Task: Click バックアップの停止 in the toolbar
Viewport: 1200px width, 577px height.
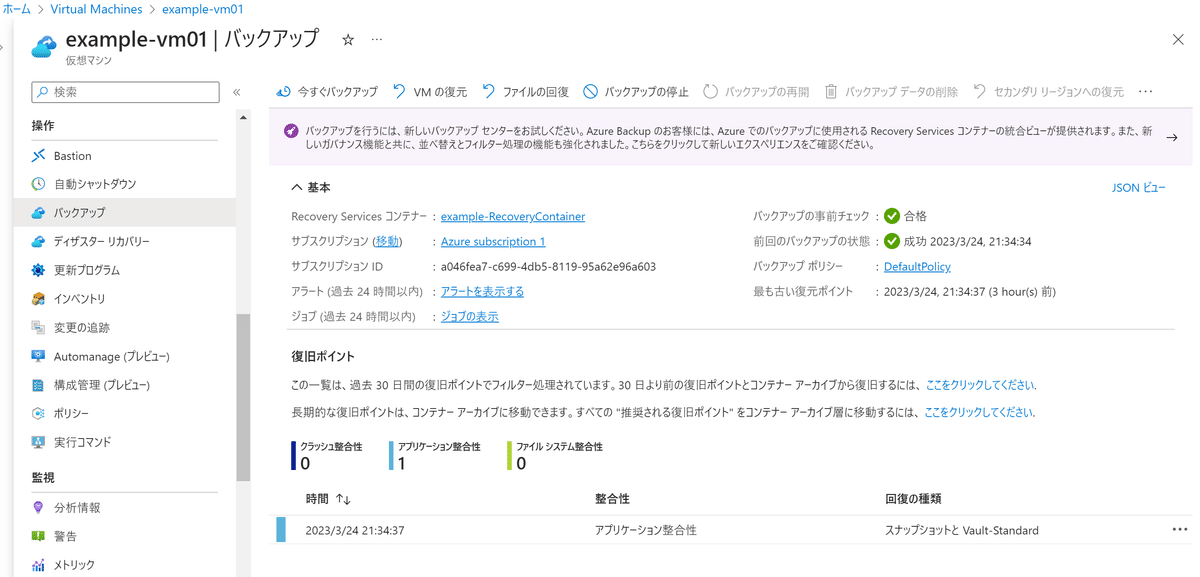Action: [x=636, y=92]
